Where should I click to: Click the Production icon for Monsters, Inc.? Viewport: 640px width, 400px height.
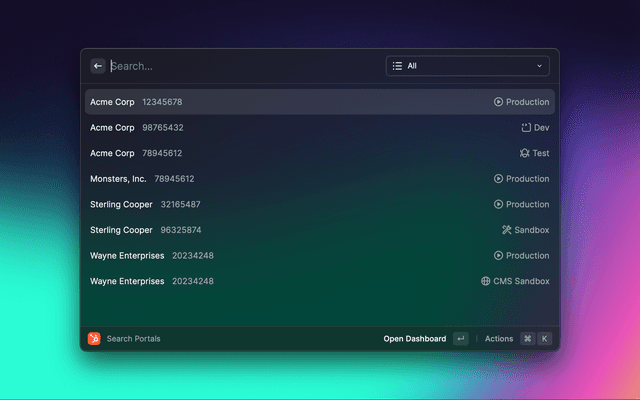click(x=498, y=179)
